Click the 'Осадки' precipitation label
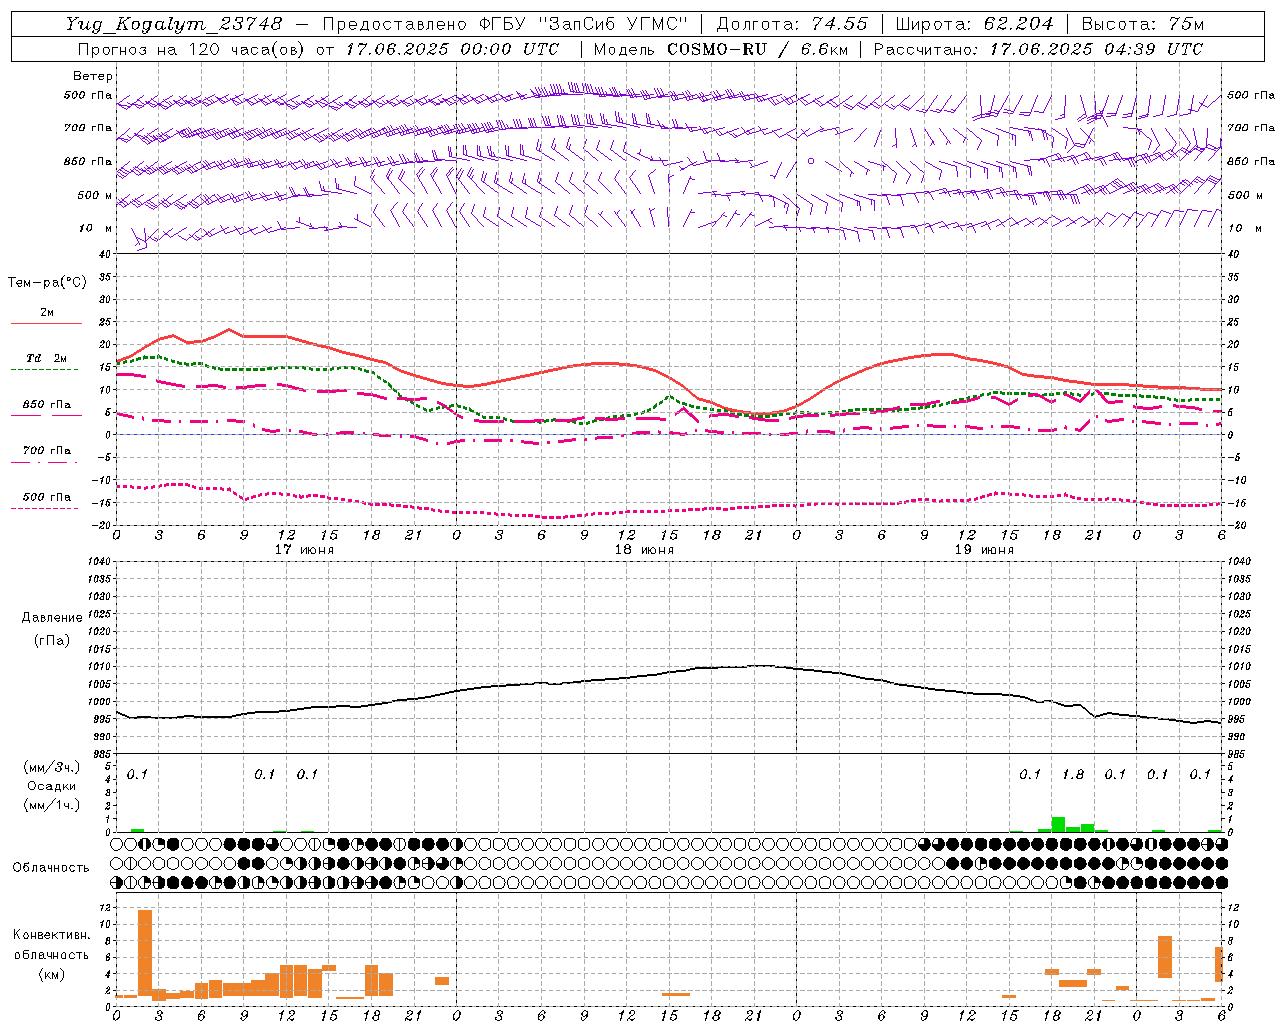Screen dimensions: 1280x1024 coord(51,786)
